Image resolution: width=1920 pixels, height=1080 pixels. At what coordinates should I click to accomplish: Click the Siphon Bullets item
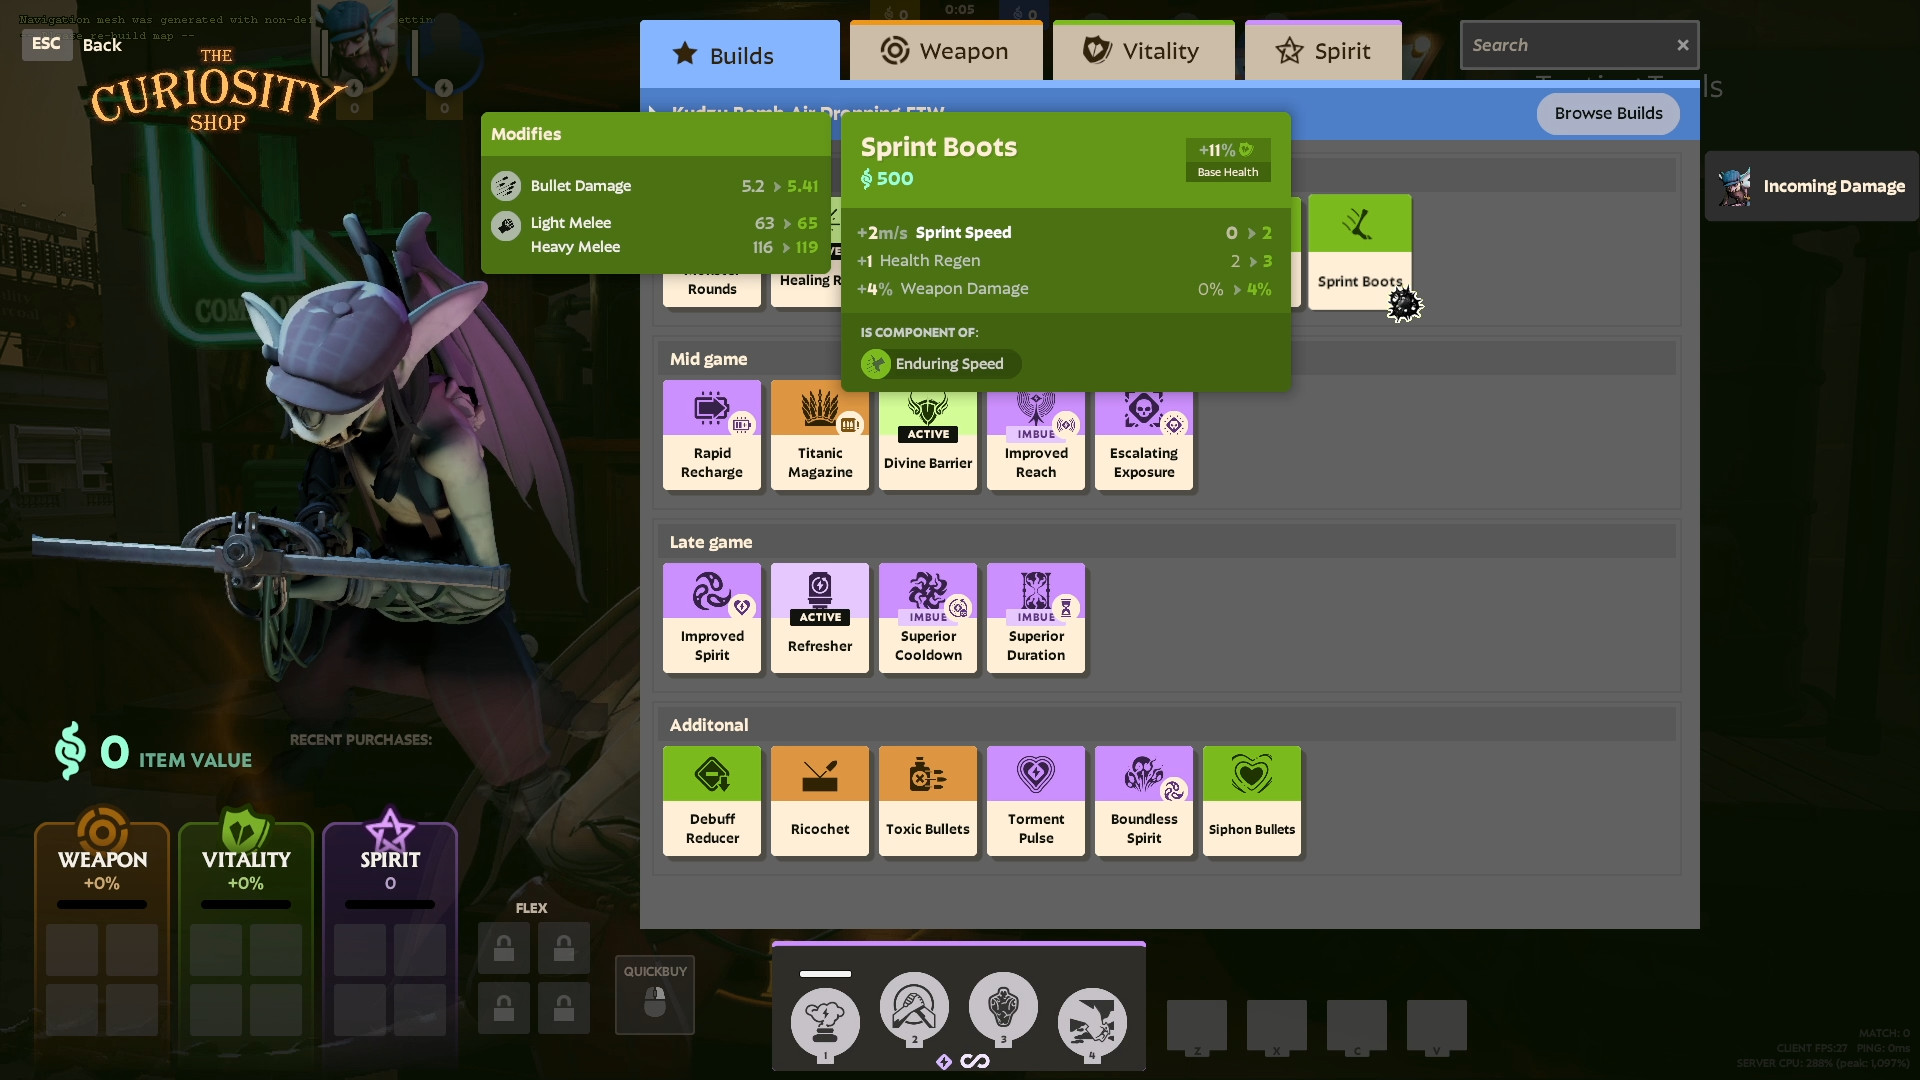[x=1251, y=800]
